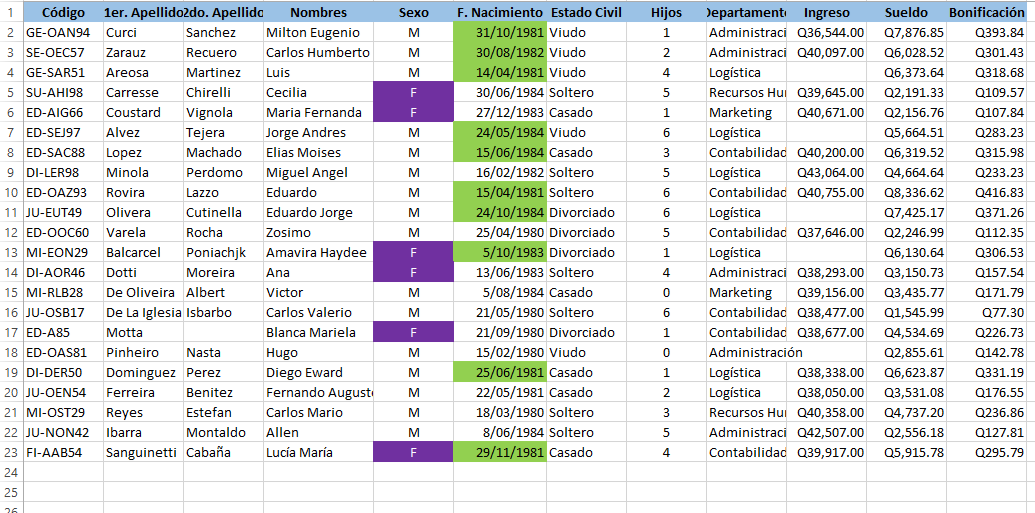This screenshot has height=513, width=1035.
Task: Select the green cell dated 29/11/1981
Action: click(500, 453)
